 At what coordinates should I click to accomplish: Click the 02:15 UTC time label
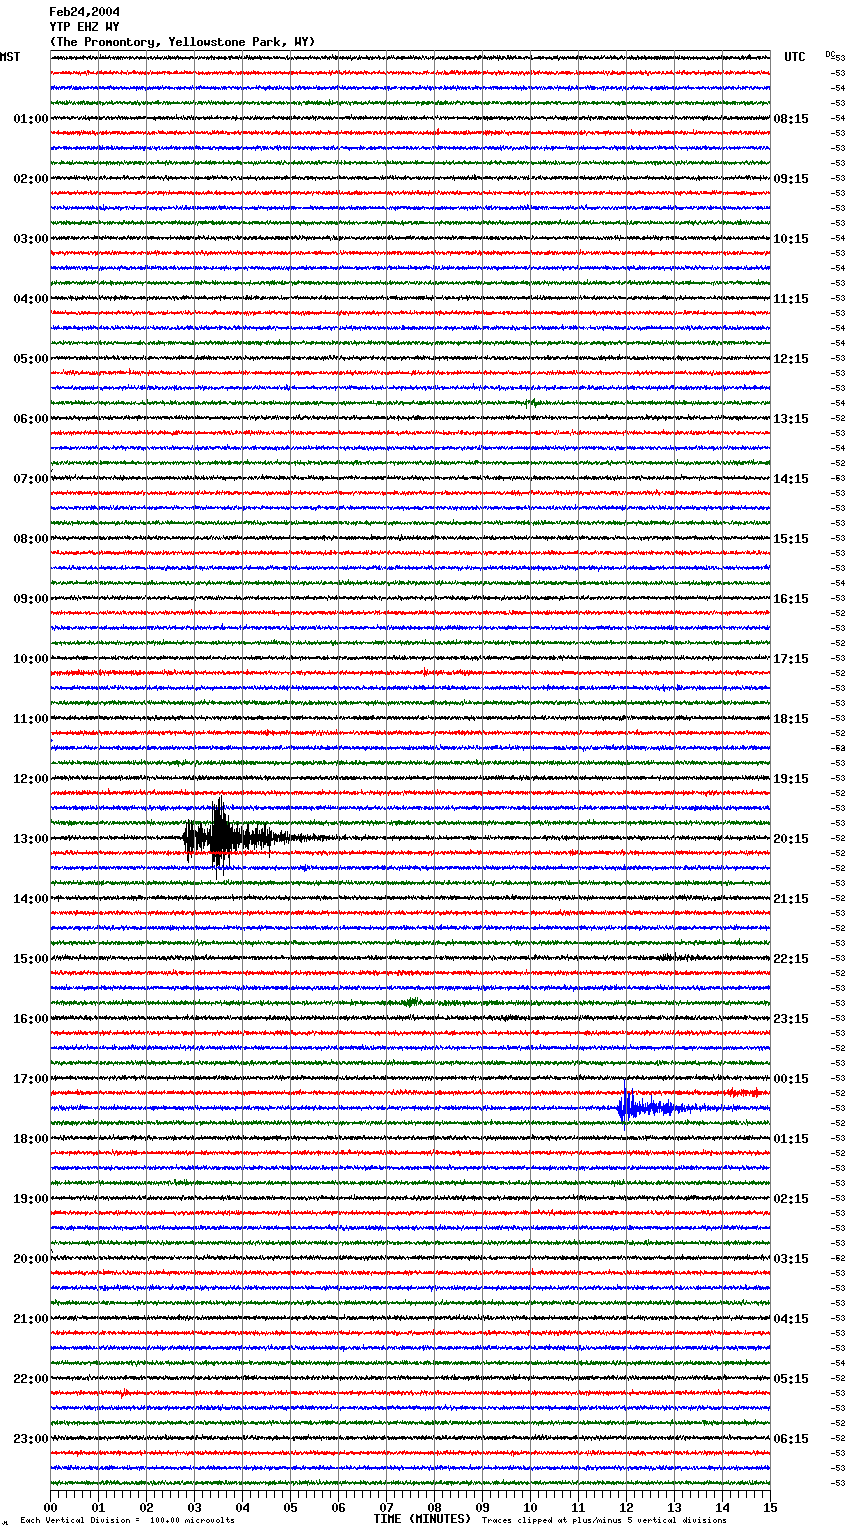click(x=791, y=1199)
